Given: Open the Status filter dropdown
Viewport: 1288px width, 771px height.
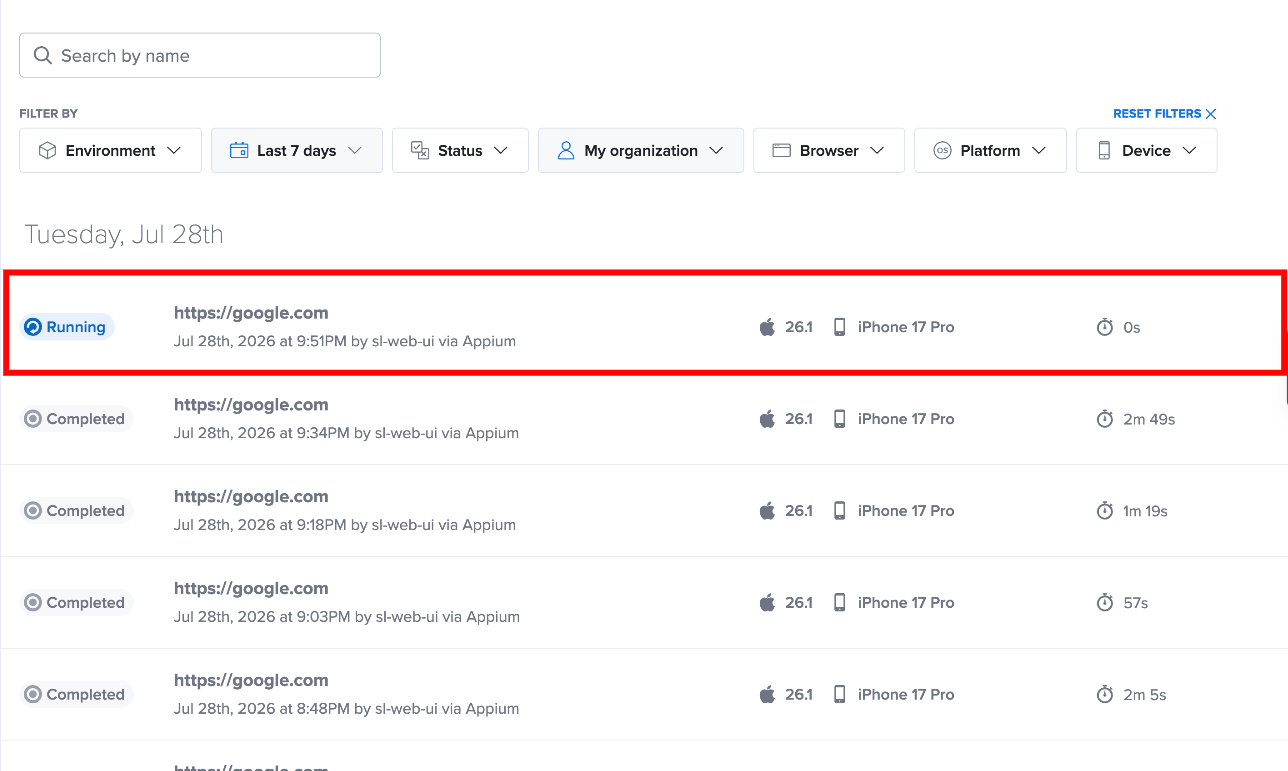Looking at the screenshot, I should (x=460, y=150).
